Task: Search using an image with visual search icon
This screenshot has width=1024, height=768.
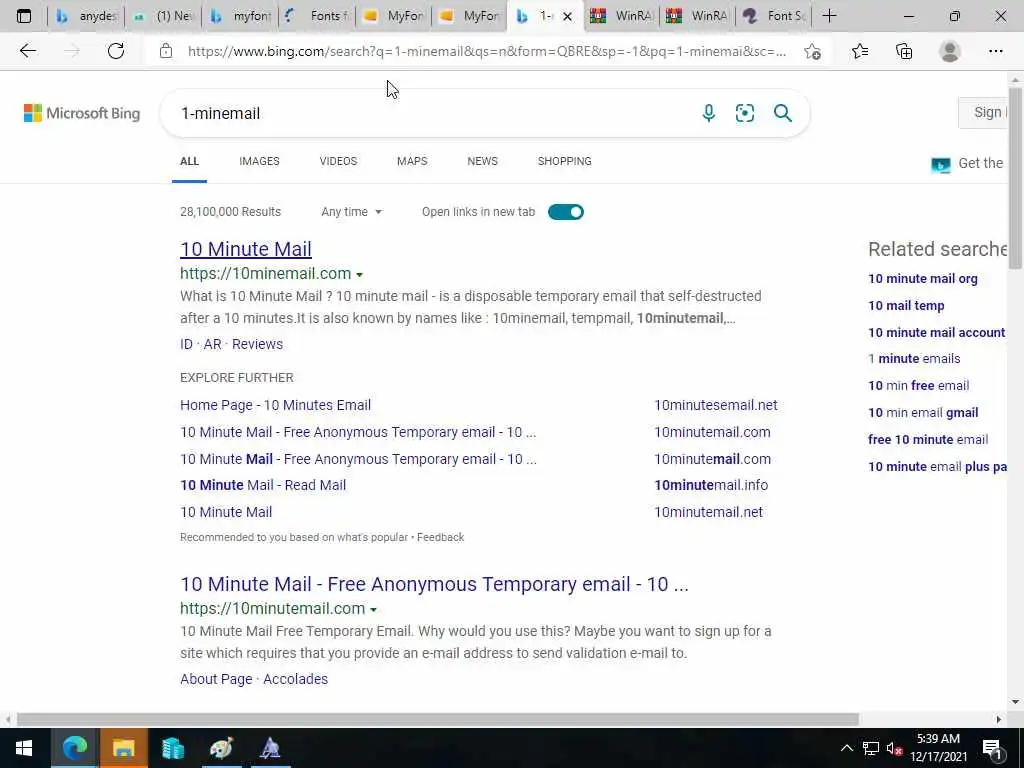Action: 744,113
